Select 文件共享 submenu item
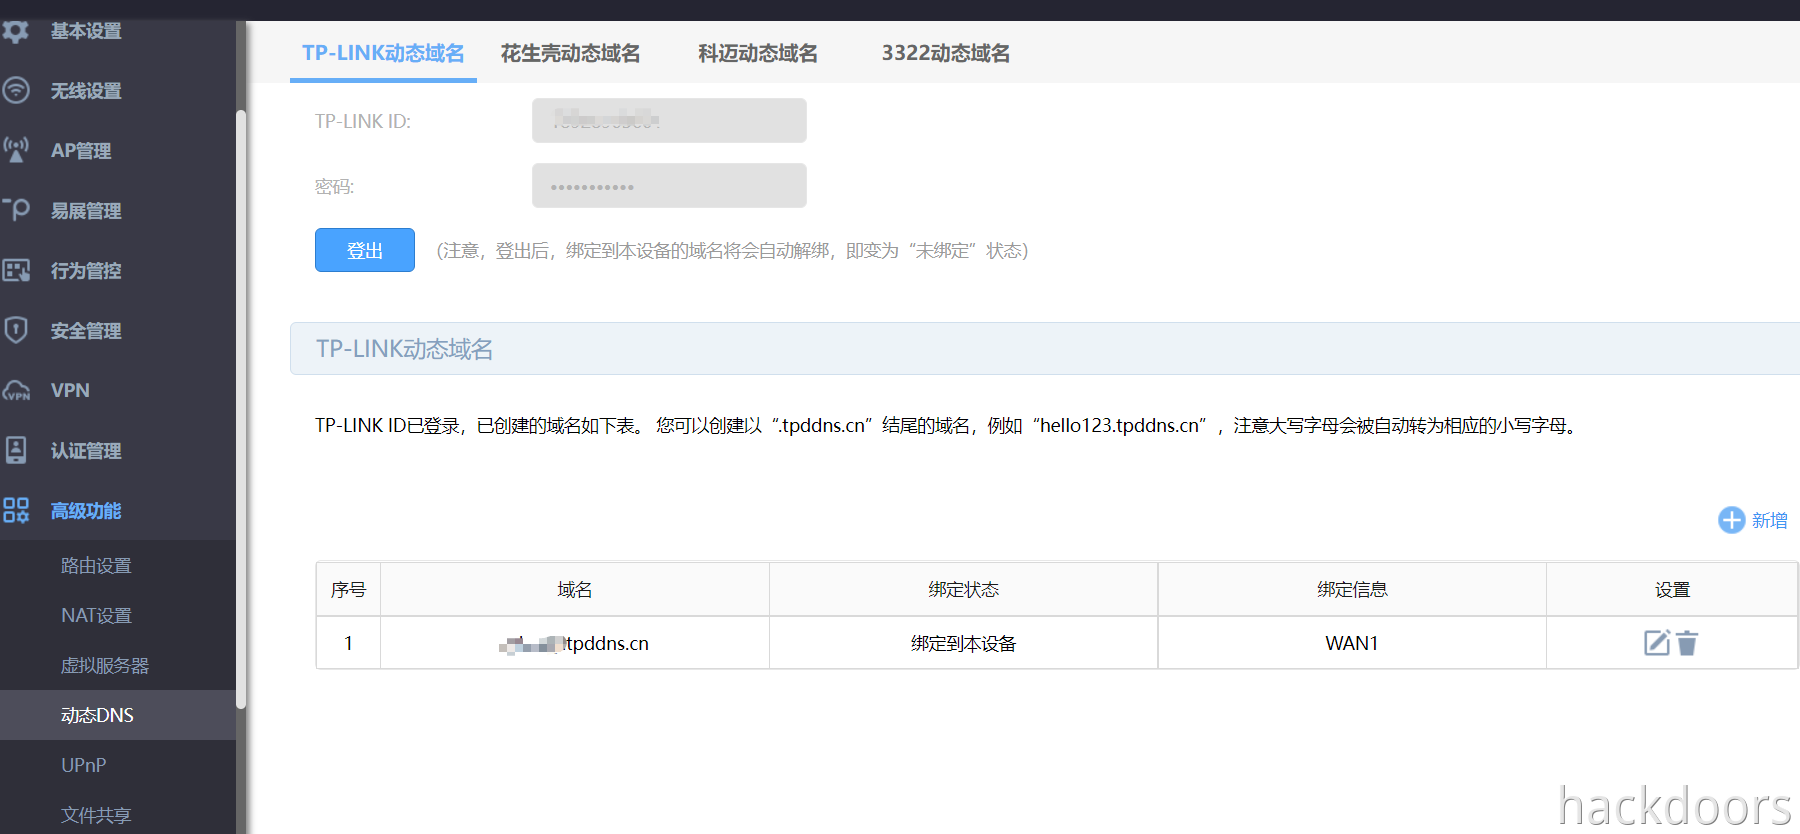Image resolution: width=1800 pixels, height=834 pixels. (x=118, y=814)
